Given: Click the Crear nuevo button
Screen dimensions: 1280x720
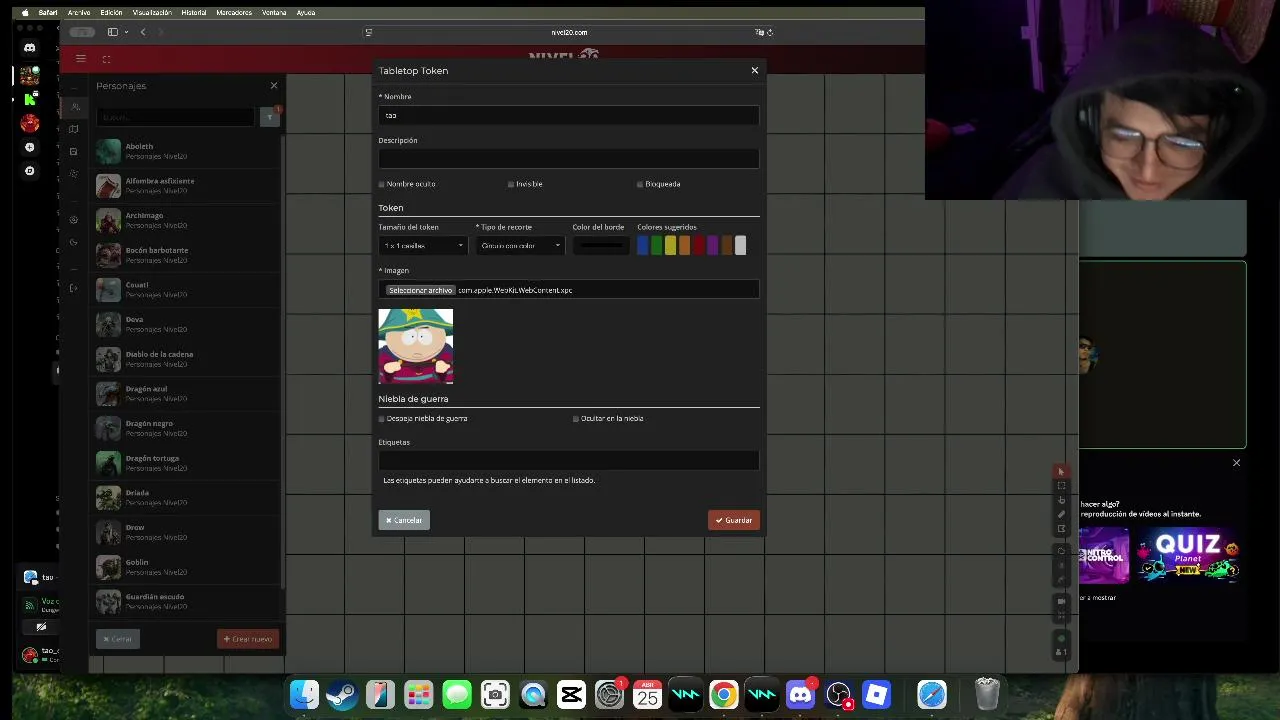Looking at the screenshot, I should [x=248, y=639].
